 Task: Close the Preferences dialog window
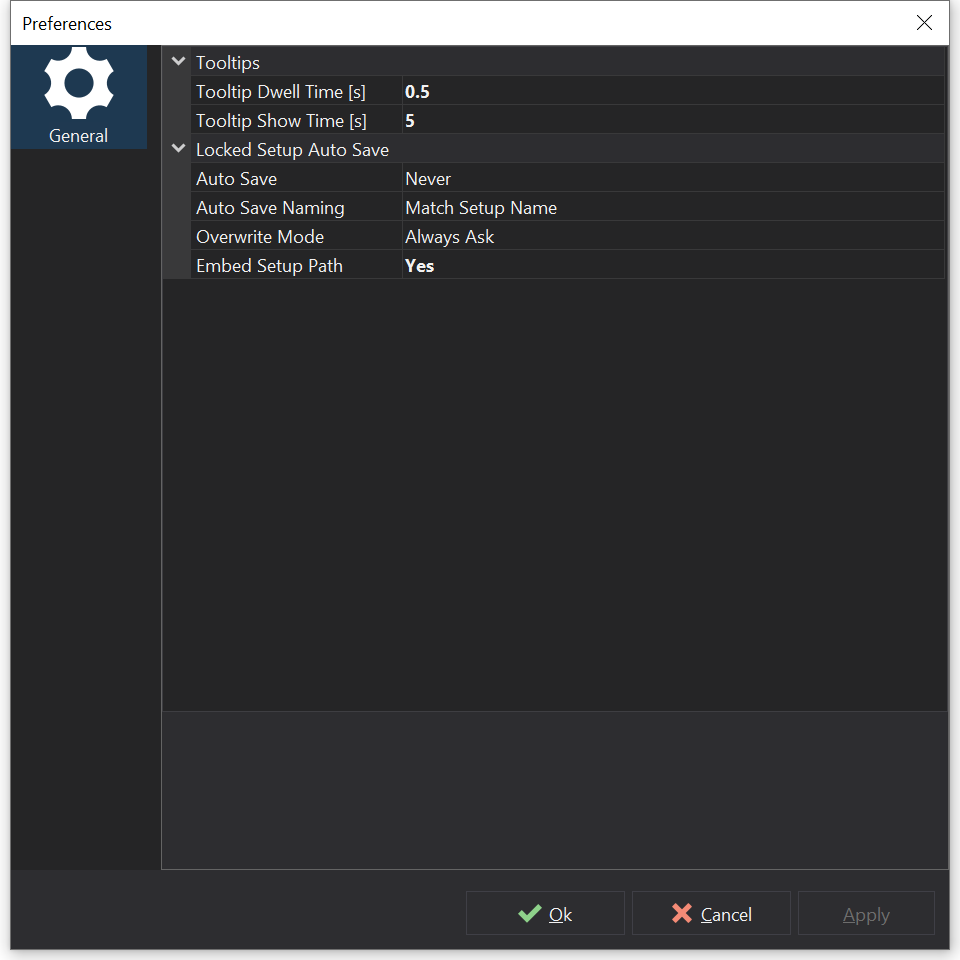click(x=924, y=23)
